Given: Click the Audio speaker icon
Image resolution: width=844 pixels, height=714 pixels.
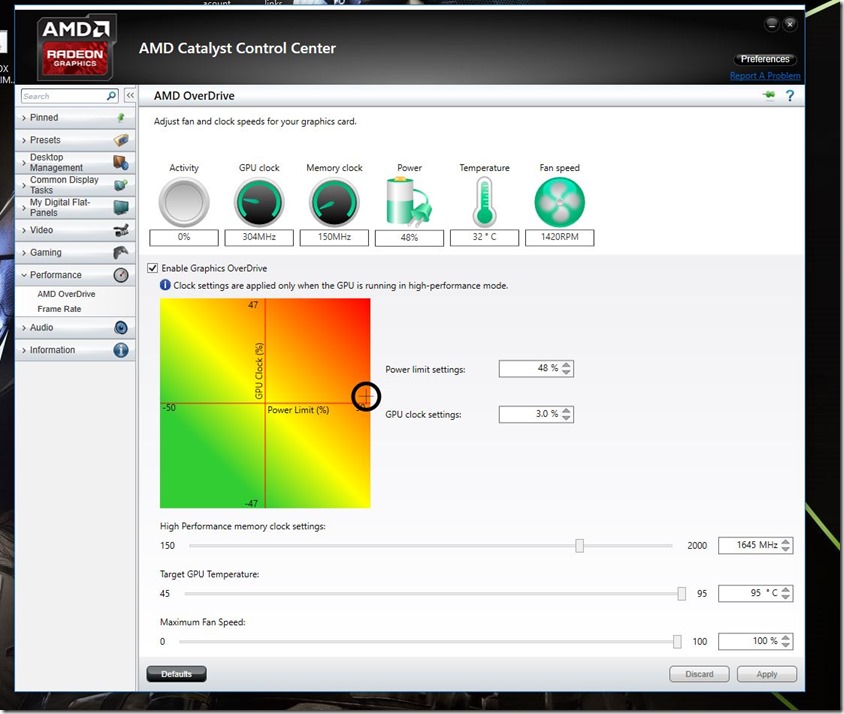Looking at the screenshot, I should (121, 327).
